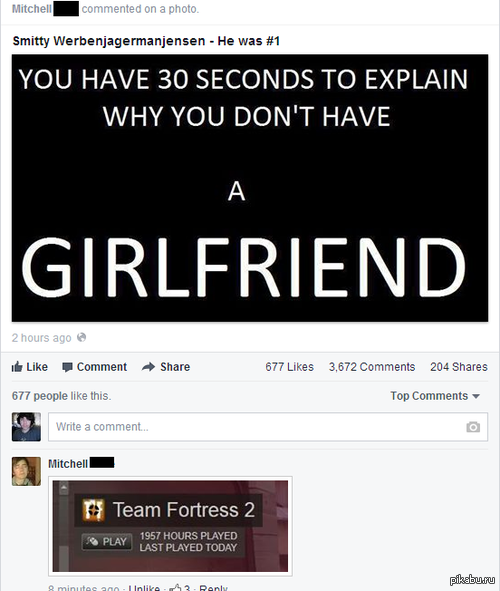This screenshot has width=500, height=591.
Task: Open the Top Comments sort dropdown
Action: [435, 396]
